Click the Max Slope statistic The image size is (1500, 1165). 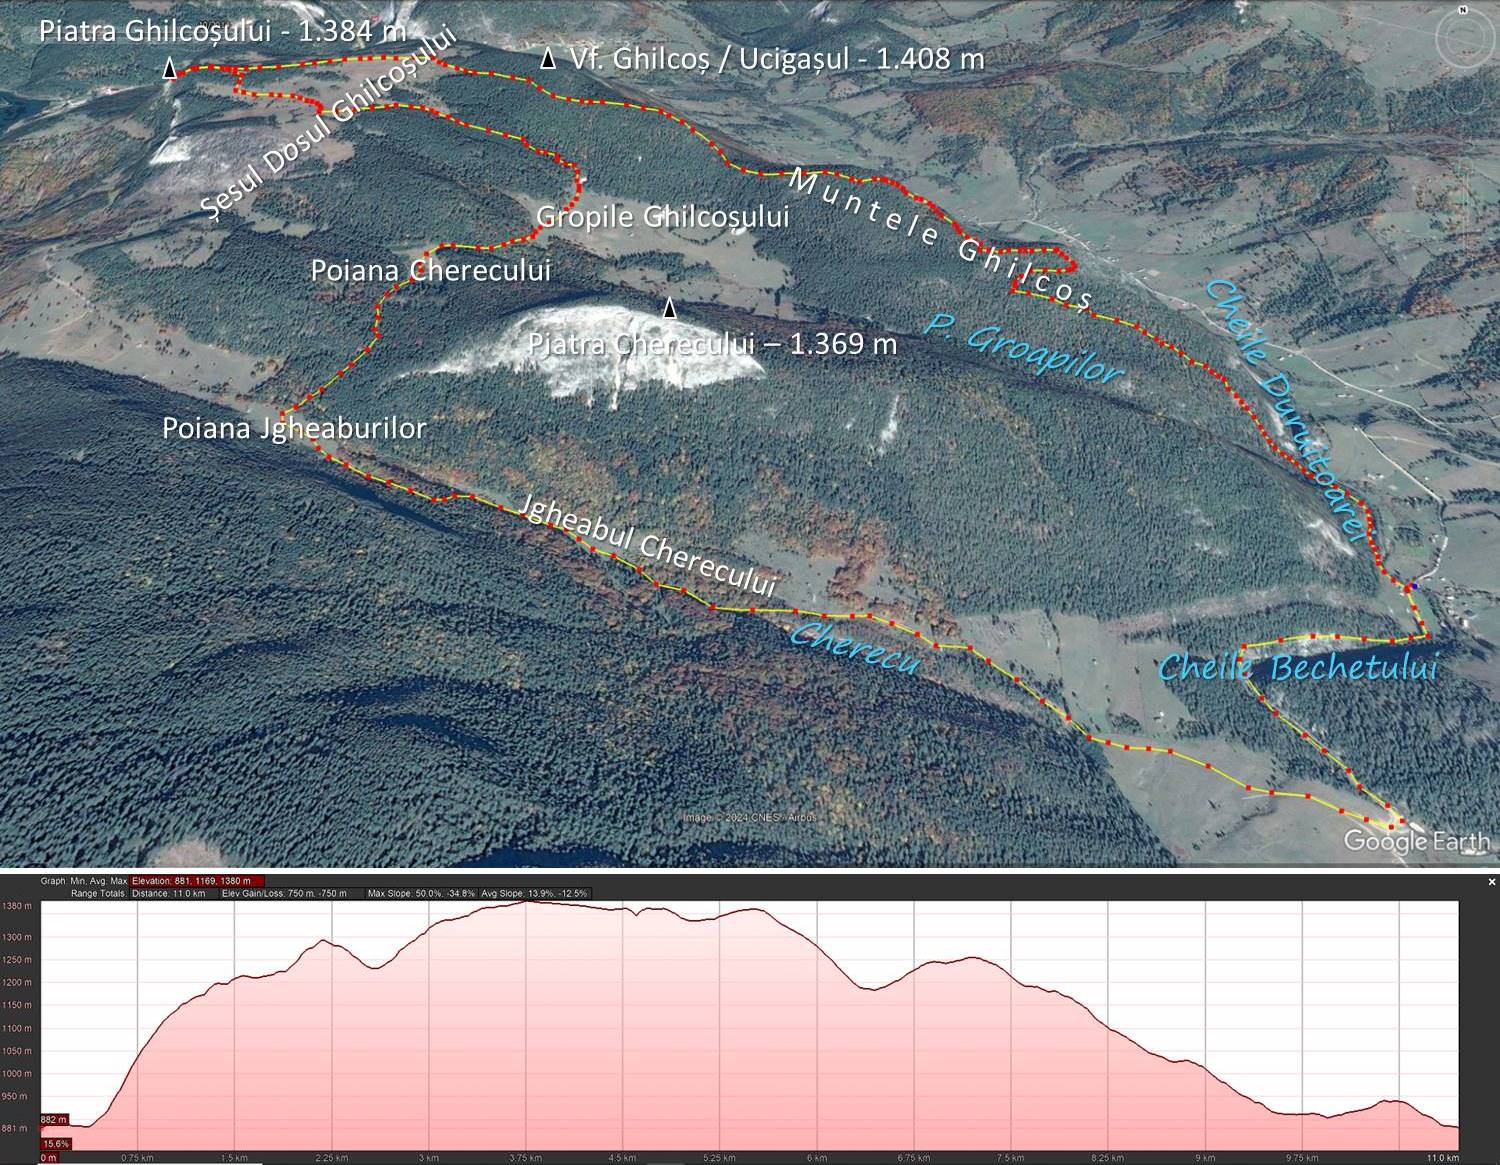pyautogui.click(x=421, y=893)
